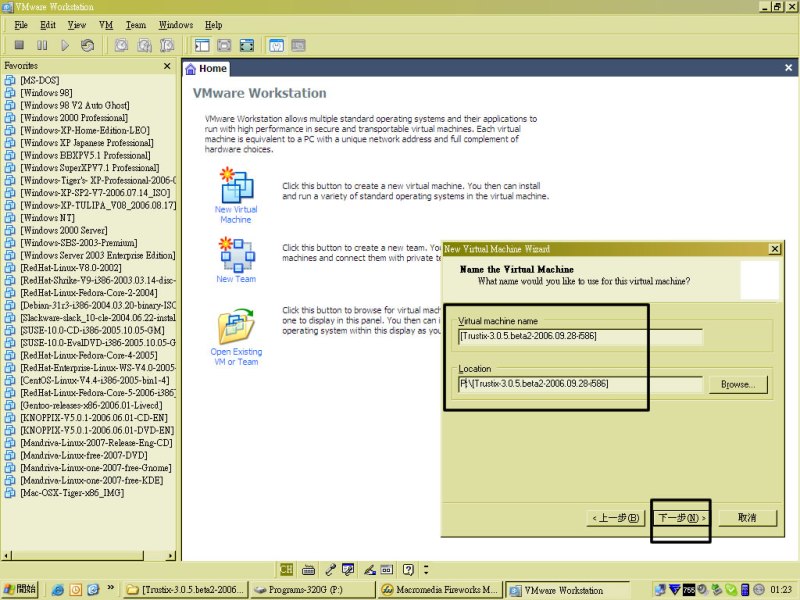The image size is (800, 600).
Task: Select [Gentoo-releases-x86-2006.01-Livecd] favorite
Action: point(91,406)
